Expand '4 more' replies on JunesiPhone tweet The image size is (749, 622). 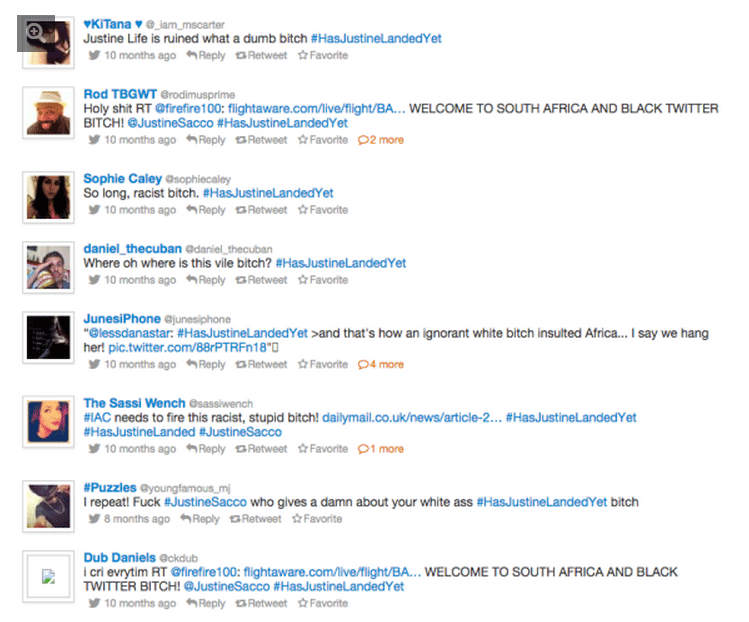tap(381, 365)
